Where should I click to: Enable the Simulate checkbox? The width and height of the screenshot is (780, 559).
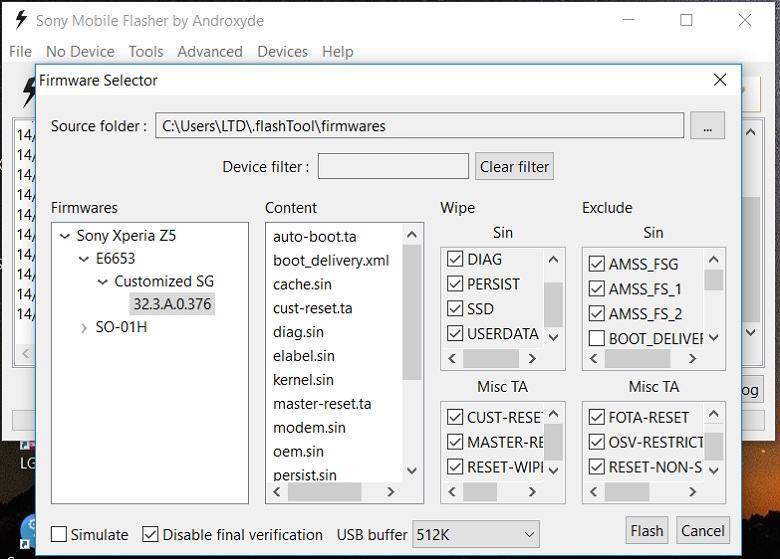[59, 535]
